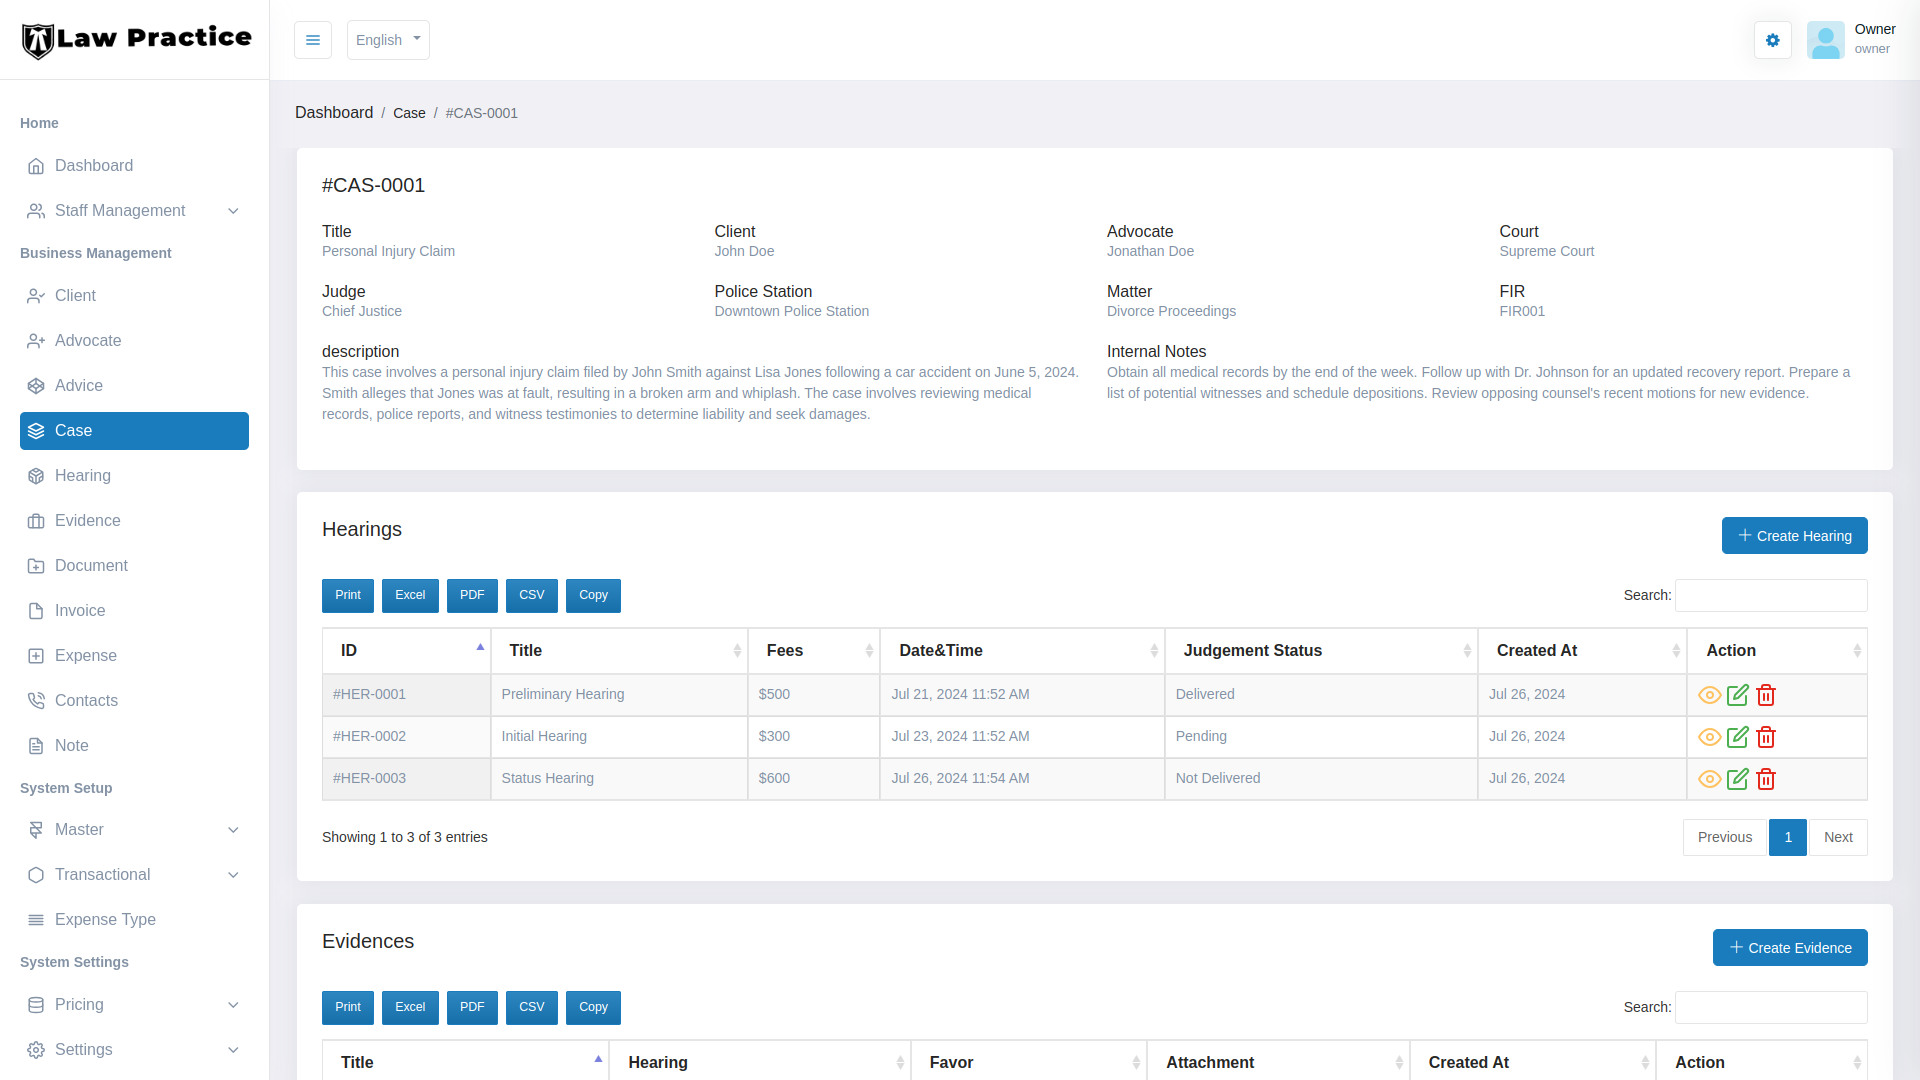Click the Create Hearing button
This screenshot has height=1080, width=1920.
coord(1794,536)
